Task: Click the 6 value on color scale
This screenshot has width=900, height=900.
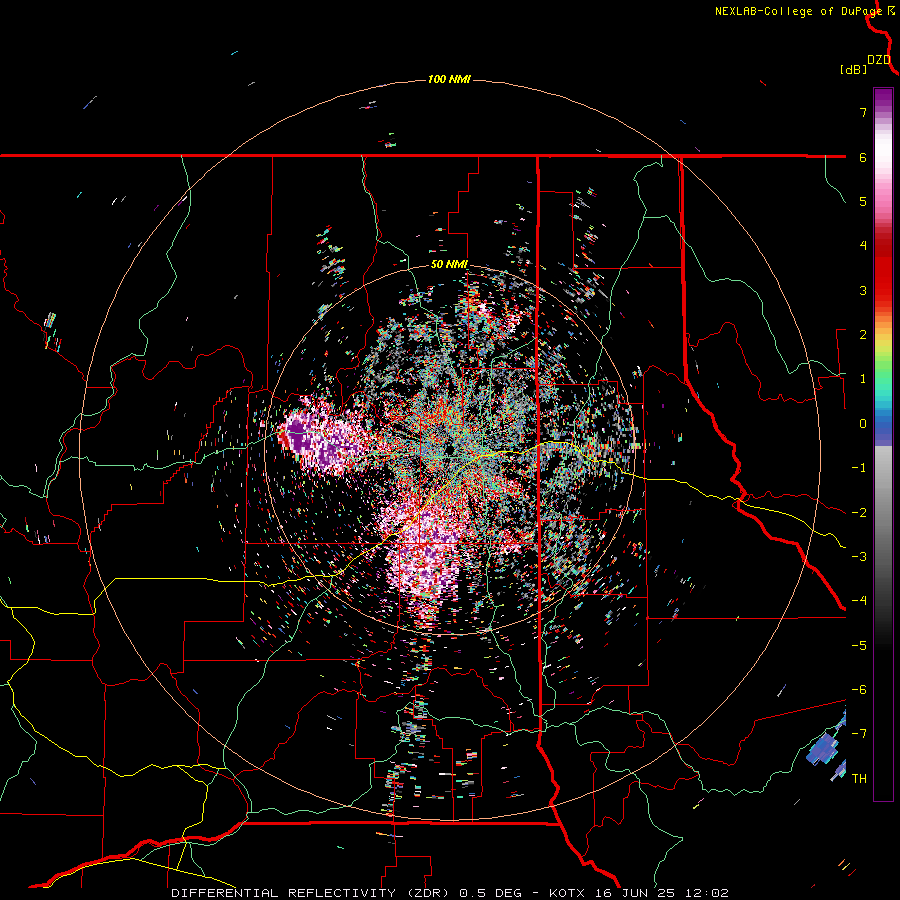Action: coord(863,157)
